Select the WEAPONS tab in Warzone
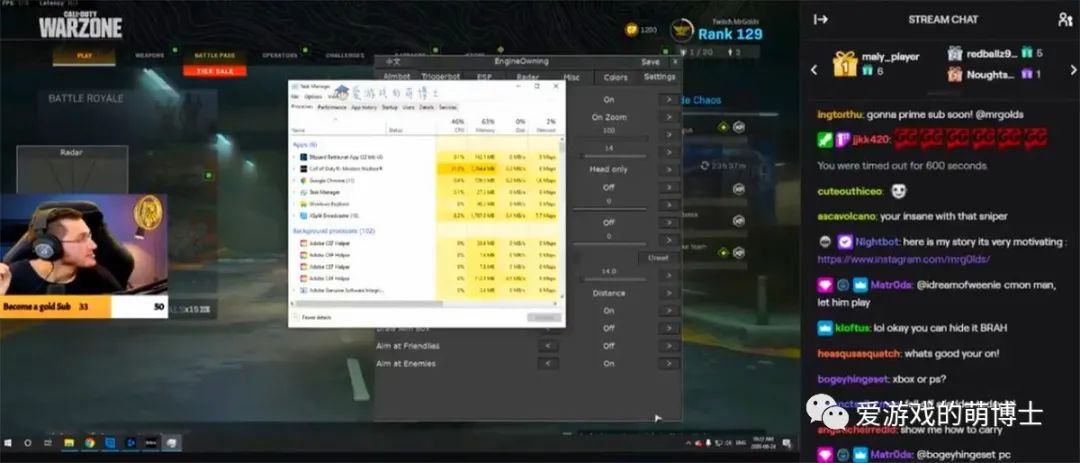Viewport: 1080px width, 463px height. click(149, 55)
